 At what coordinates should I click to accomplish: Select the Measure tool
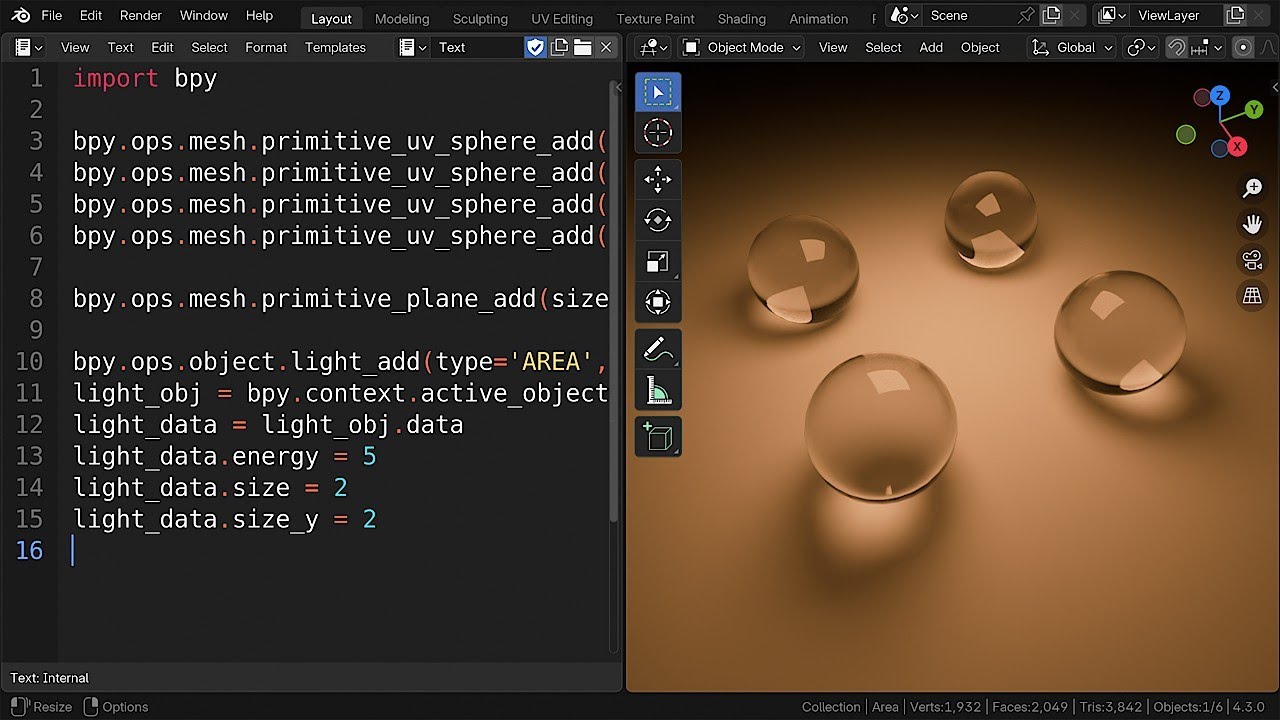coord(658,390)
